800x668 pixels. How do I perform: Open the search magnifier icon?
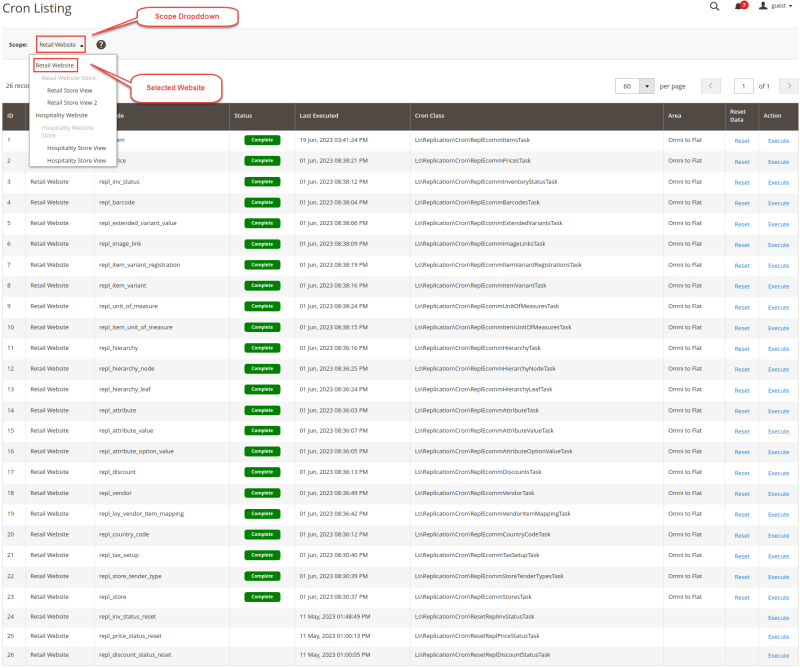[714, 7]
